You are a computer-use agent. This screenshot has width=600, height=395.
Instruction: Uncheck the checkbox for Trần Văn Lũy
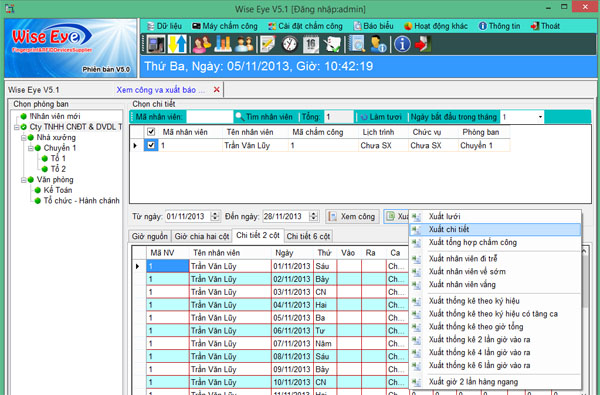(x=151, y=145)
